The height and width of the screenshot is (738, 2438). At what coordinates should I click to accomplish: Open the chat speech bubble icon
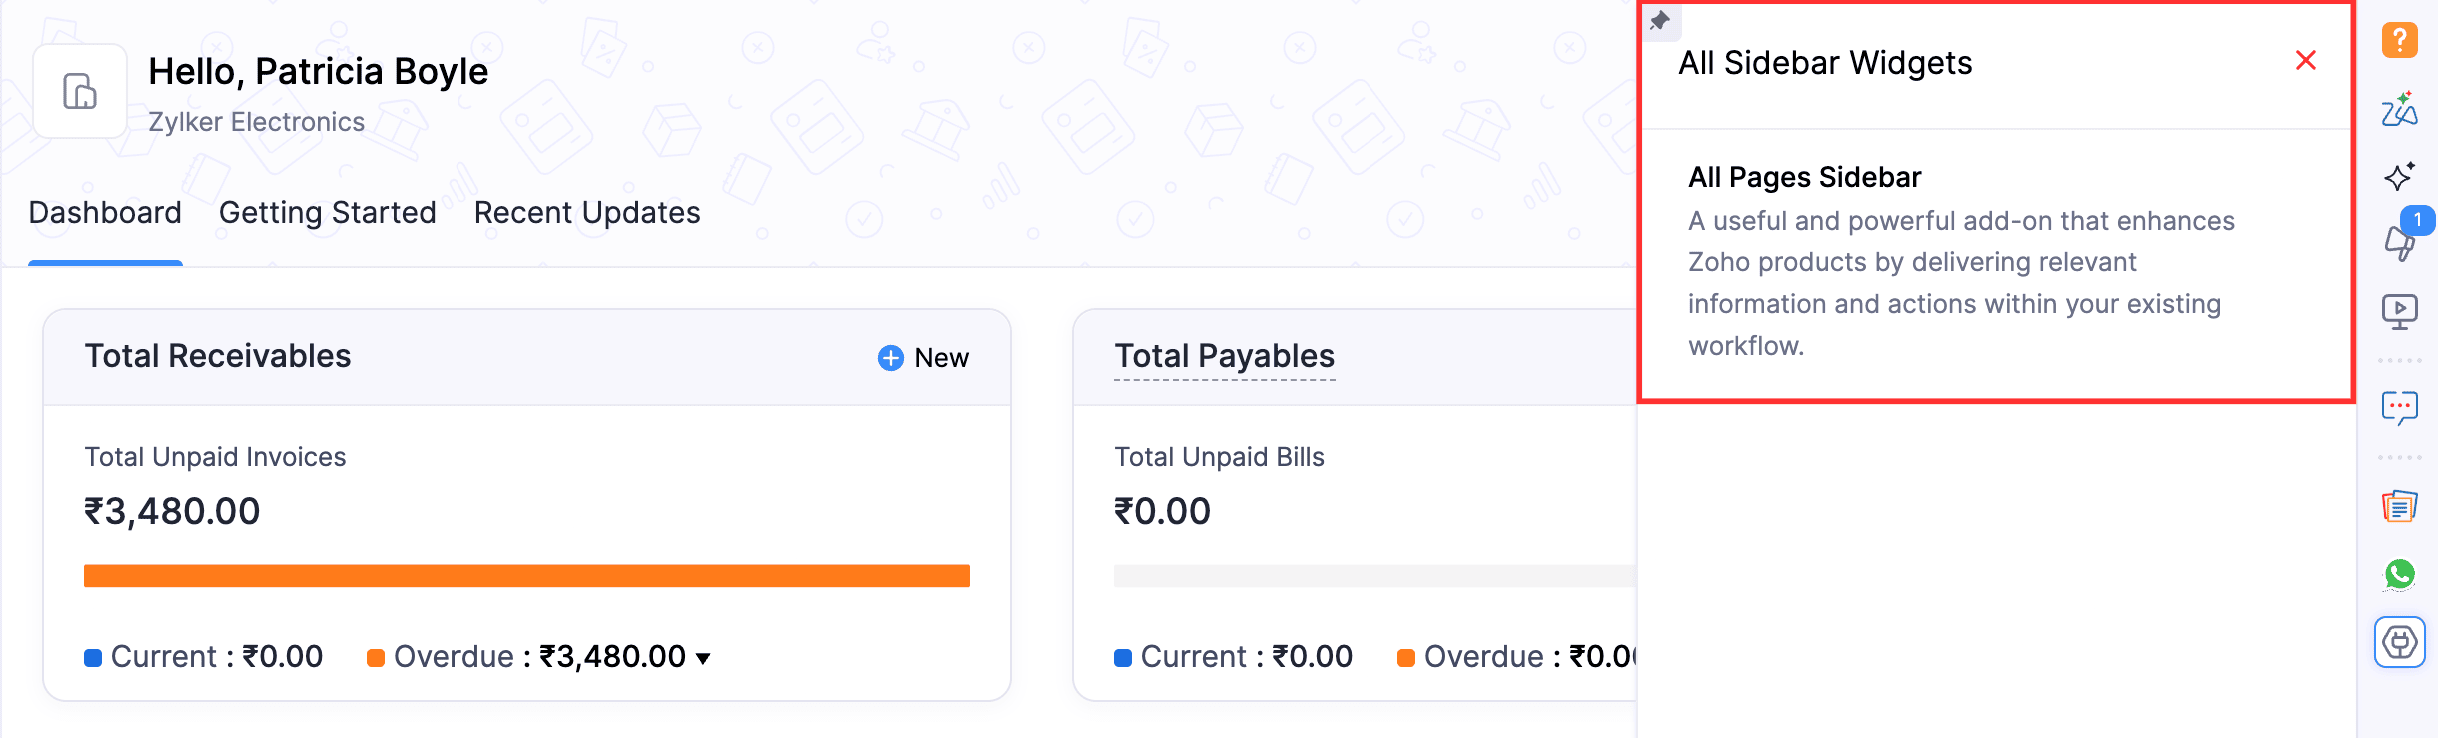point(2399,408)
